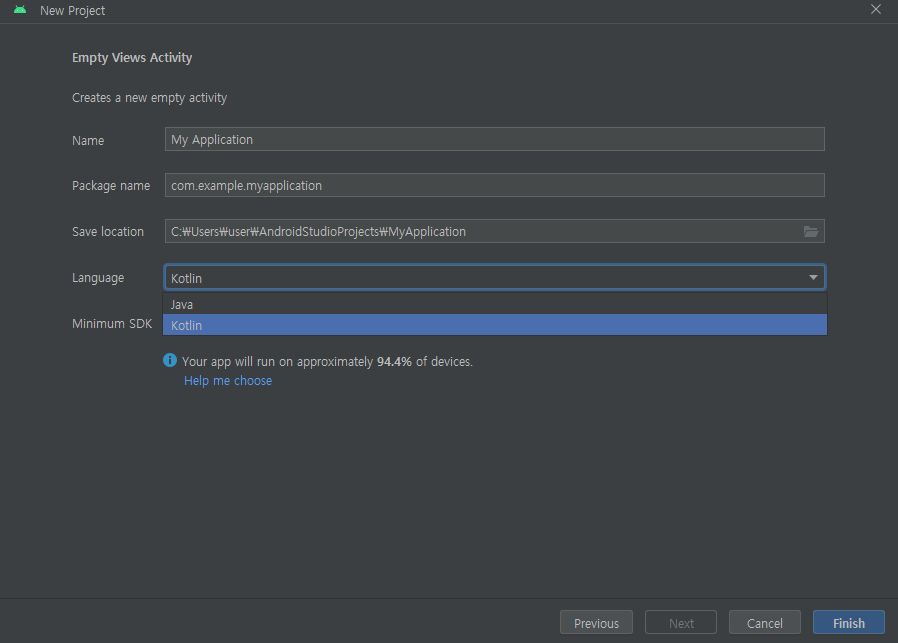Click the Minimum SDK label
Viewport: 898px width, 643px height.
(x=112, y=324)
